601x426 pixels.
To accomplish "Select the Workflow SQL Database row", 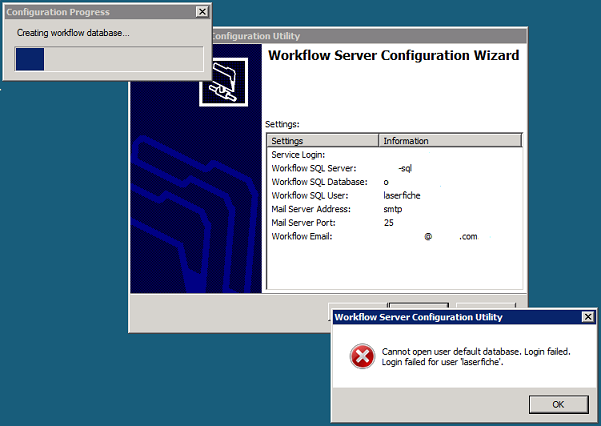I will (394, 182).
